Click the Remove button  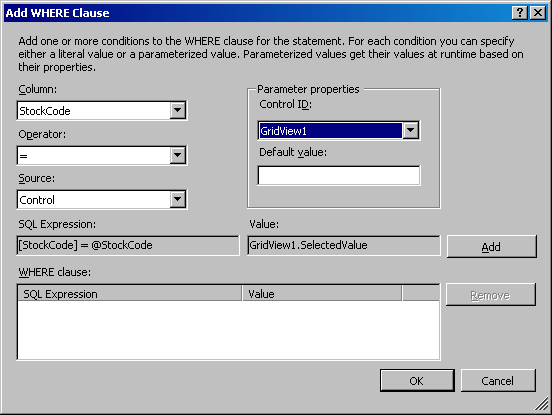(x=490, y=295)
